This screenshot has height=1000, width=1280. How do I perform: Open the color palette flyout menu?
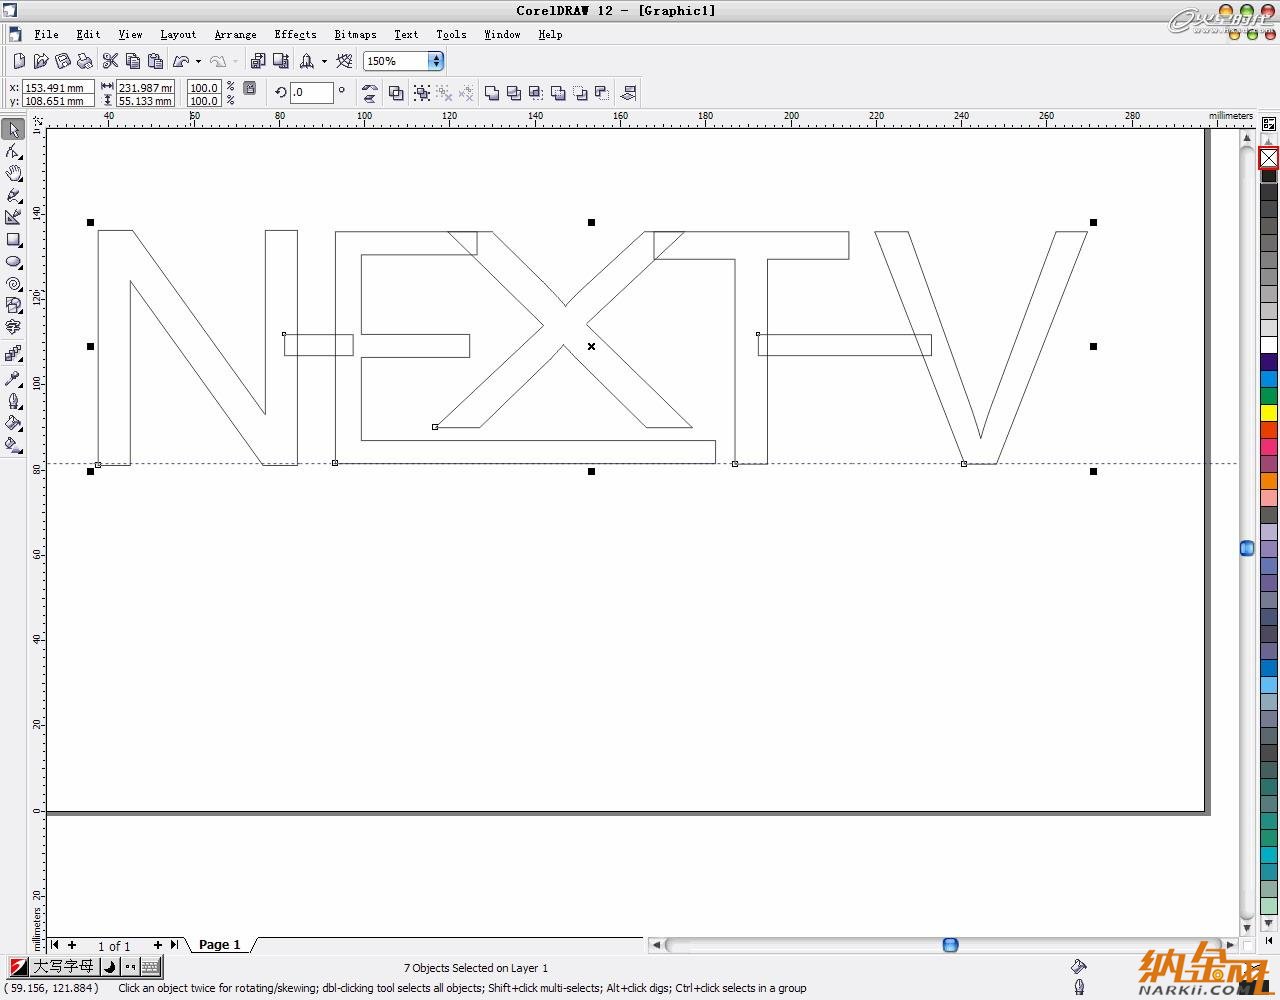pyautogui.click(x=1268, y=124)
